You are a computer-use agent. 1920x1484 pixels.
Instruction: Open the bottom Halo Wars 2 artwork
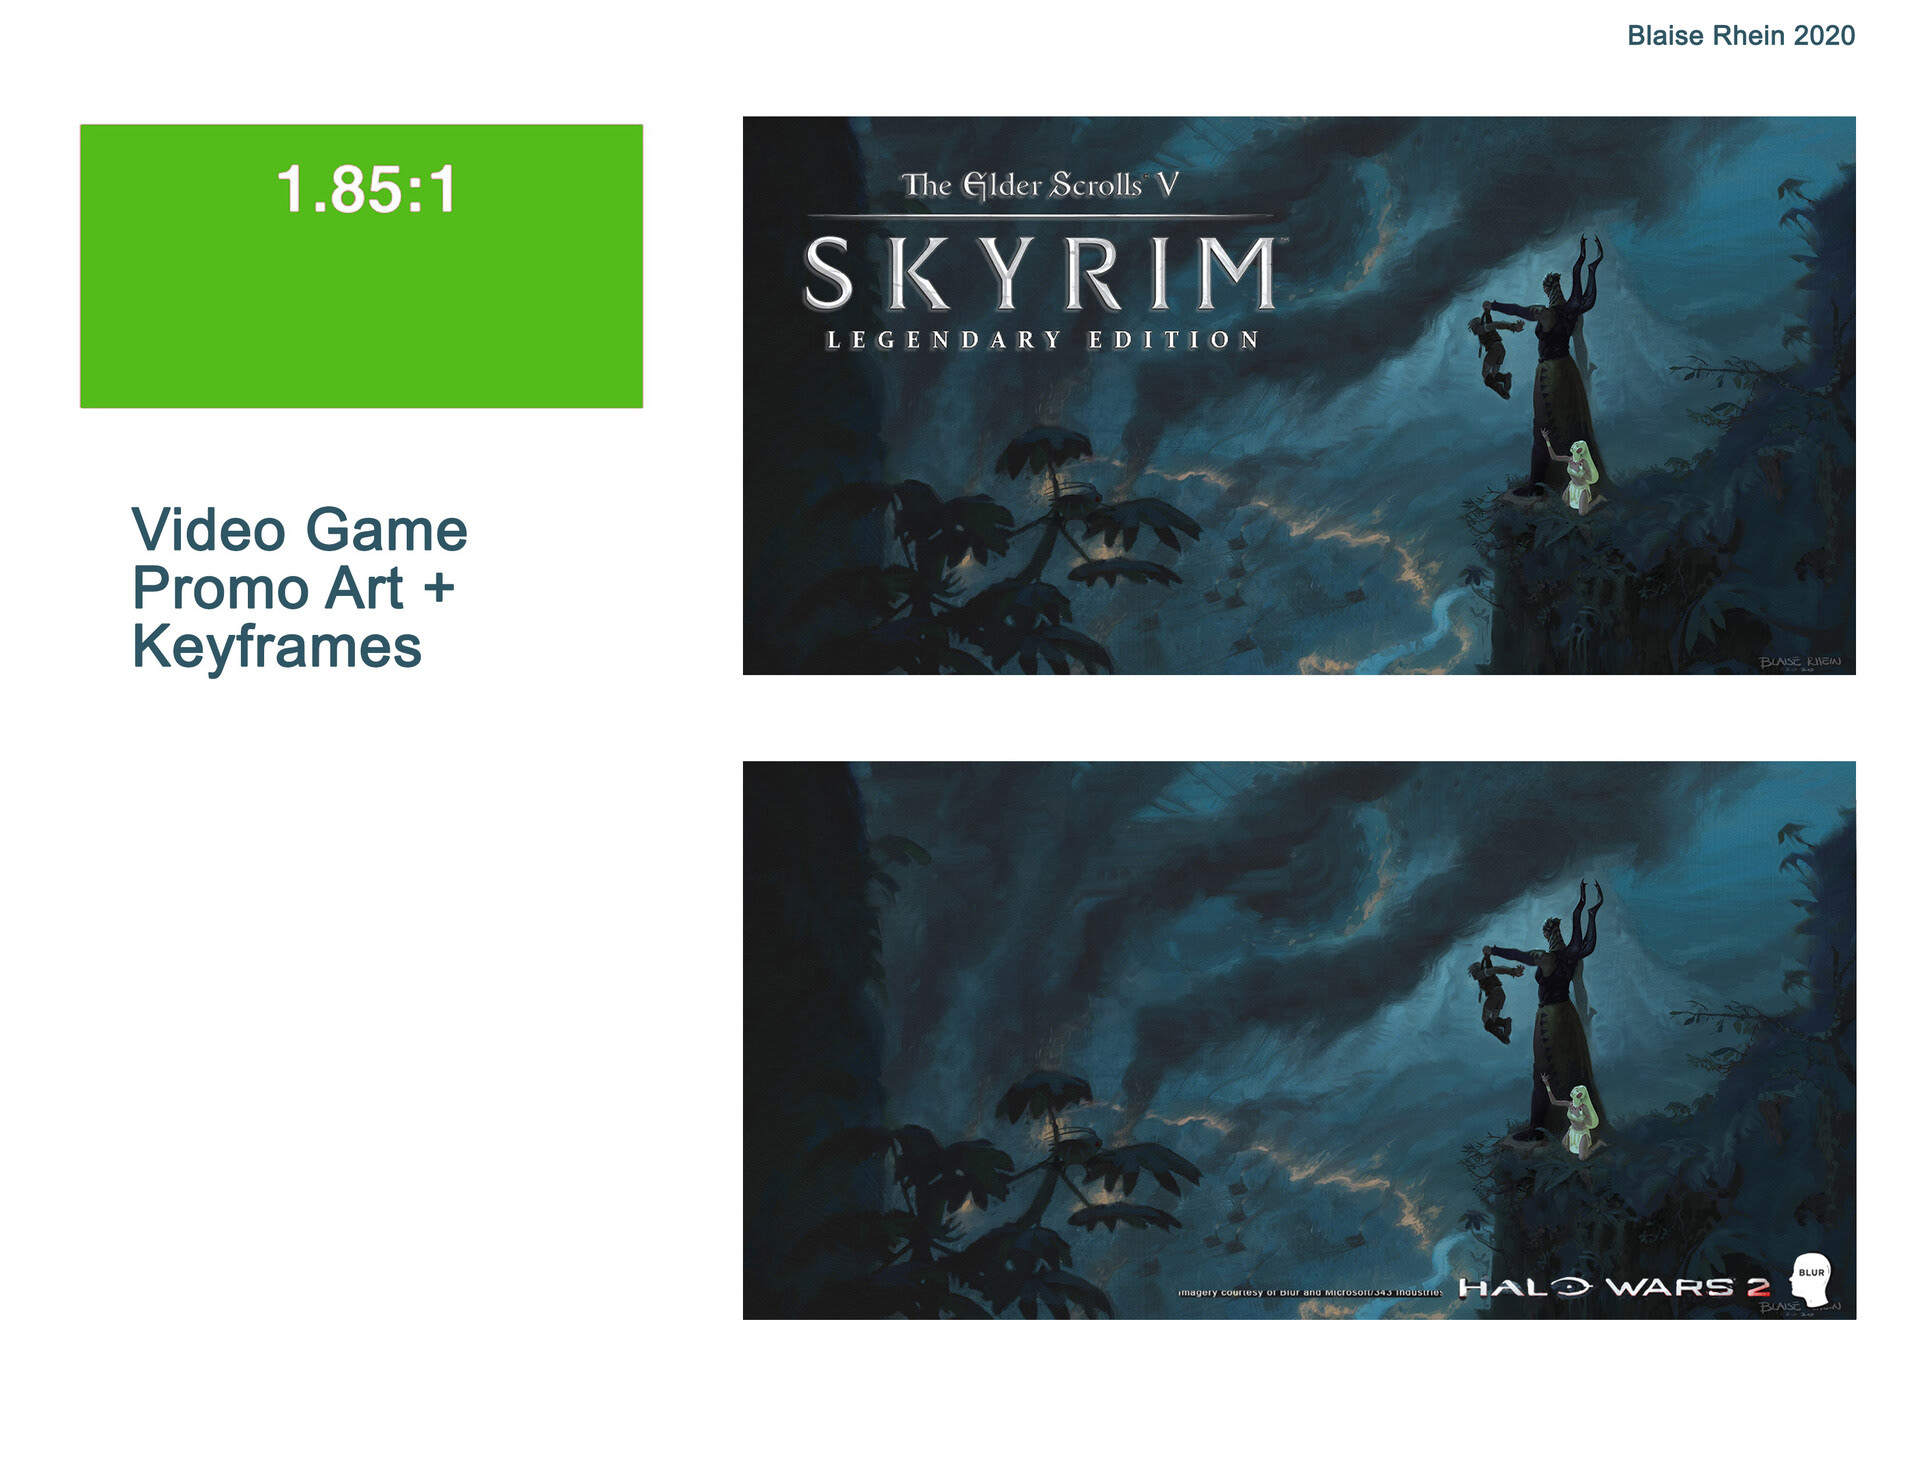pos(1299,1040)
